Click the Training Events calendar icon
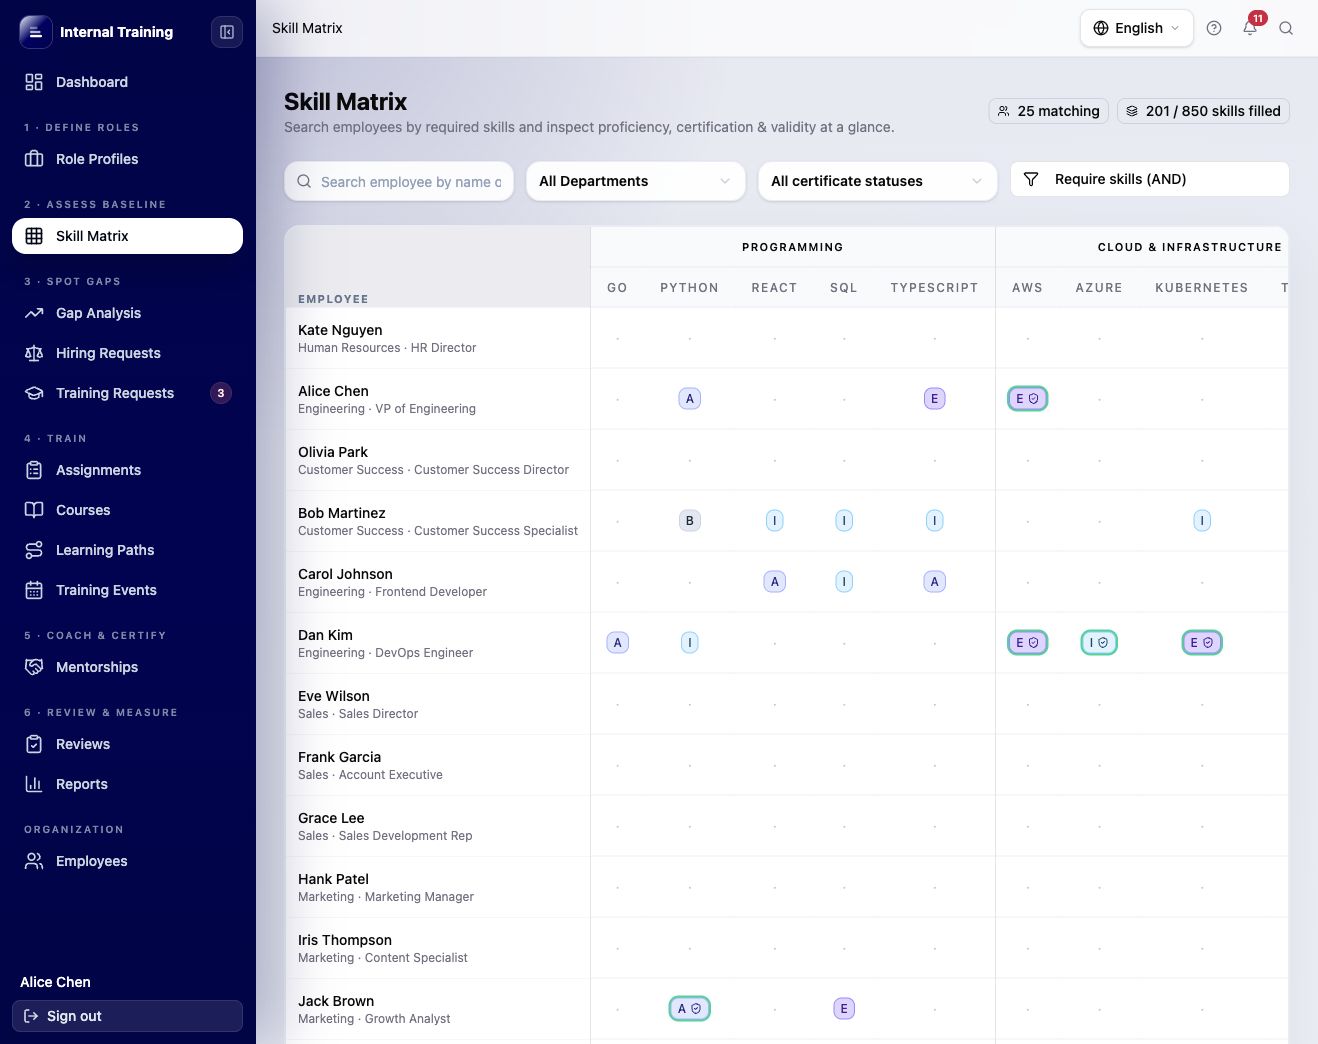The height and width of the screenshot is (1044, 1318). (34, 590)
